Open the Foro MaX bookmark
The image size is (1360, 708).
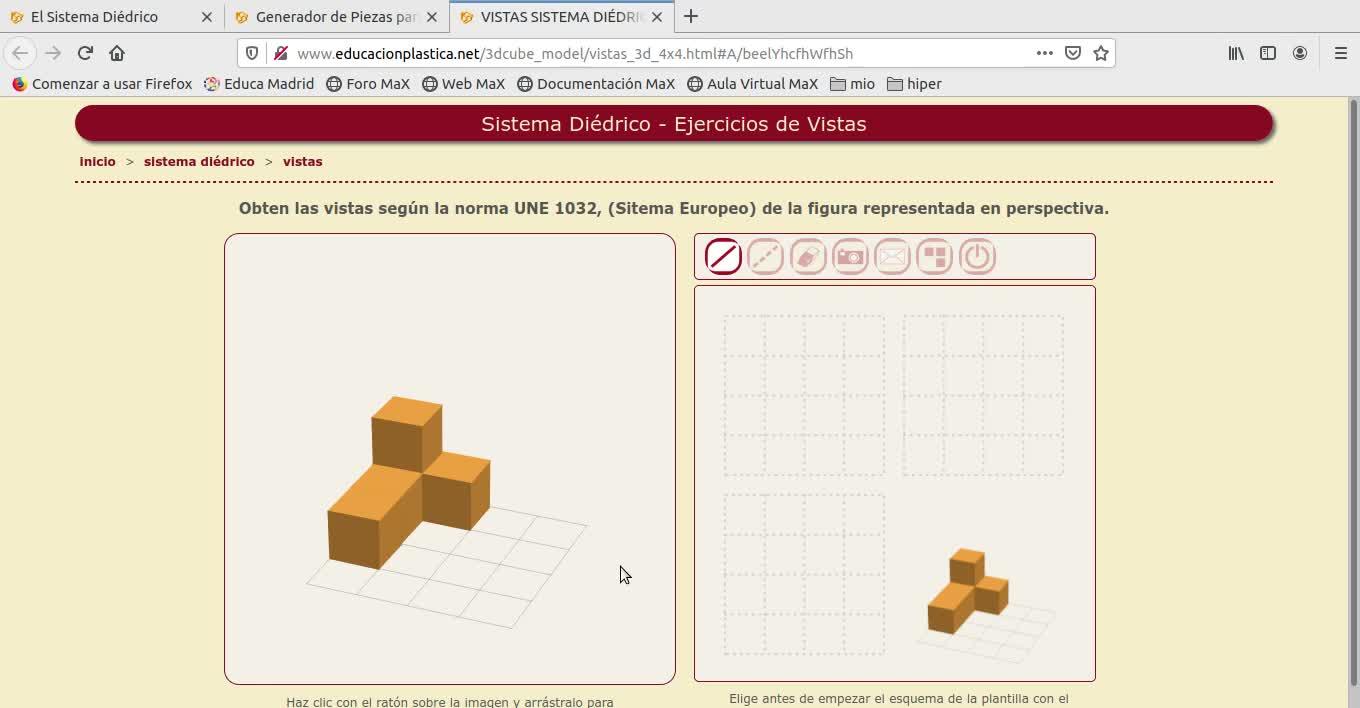368,84
